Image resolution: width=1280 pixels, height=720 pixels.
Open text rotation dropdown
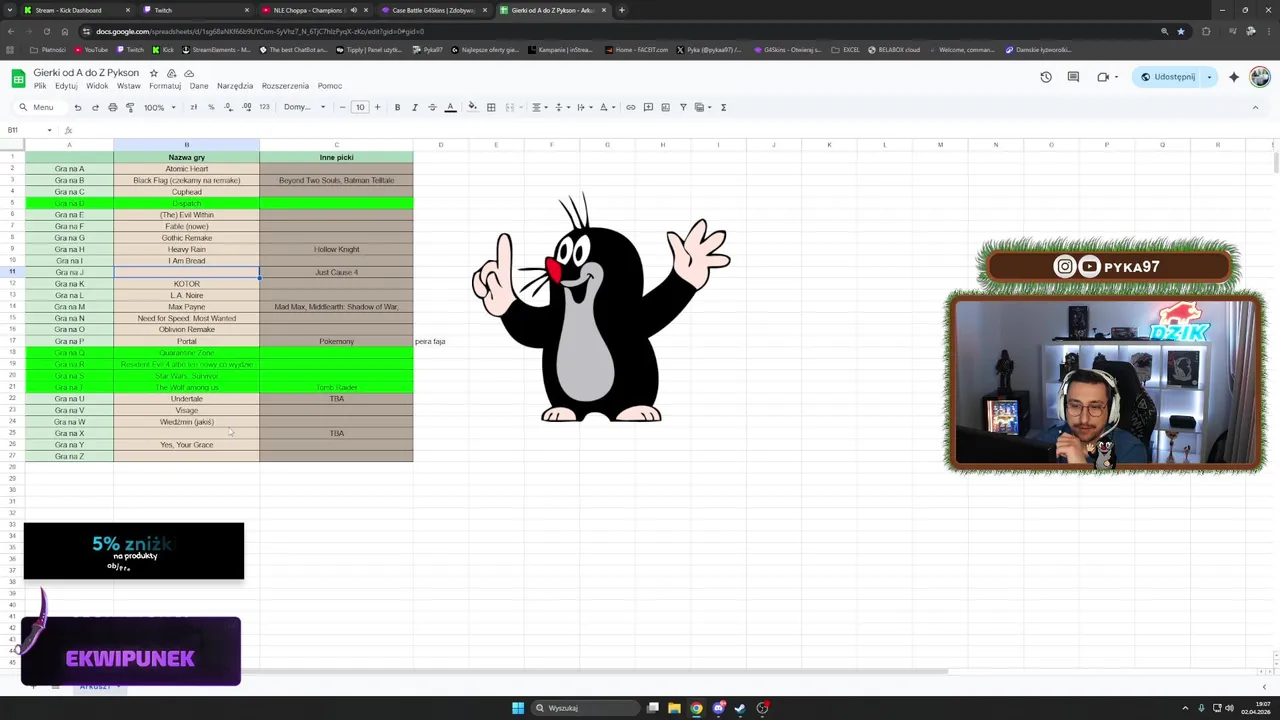point(605,107)
